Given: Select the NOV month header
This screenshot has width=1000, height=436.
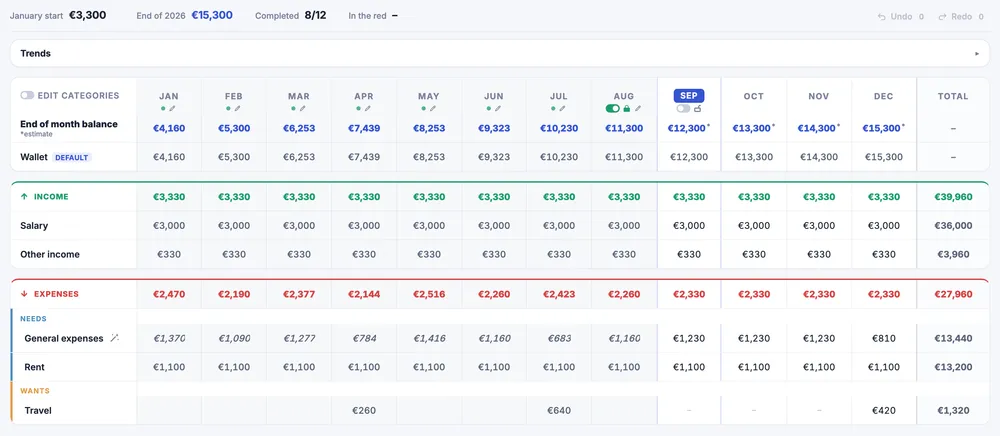Looking at the screenshot, I should tap(819, 96).
